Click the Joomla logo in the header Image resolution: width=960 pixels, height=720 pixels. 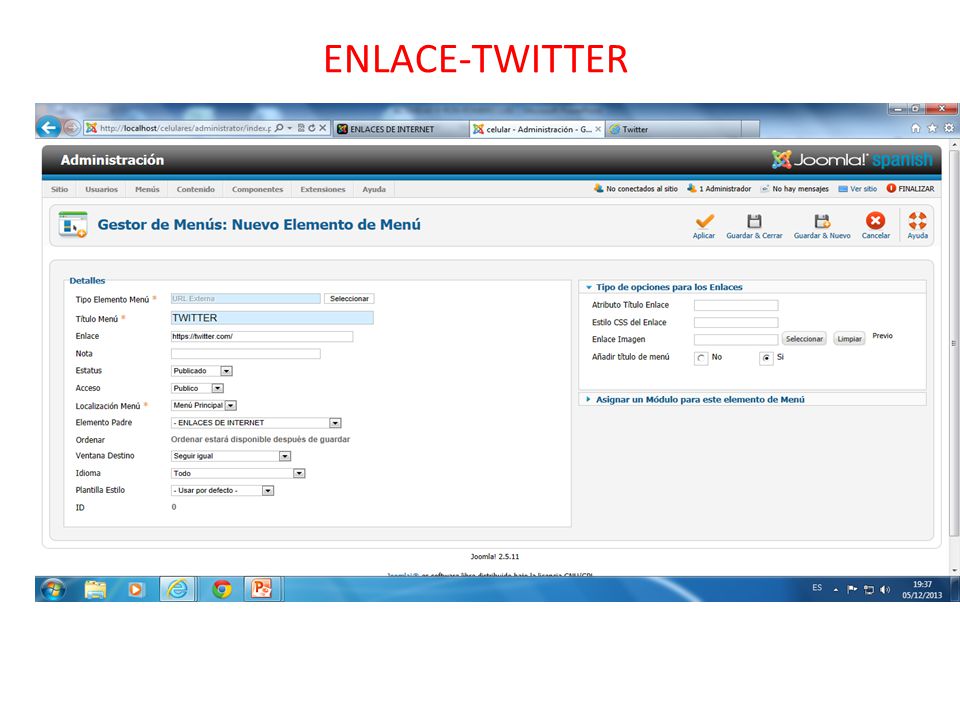(x=852, y=160)
